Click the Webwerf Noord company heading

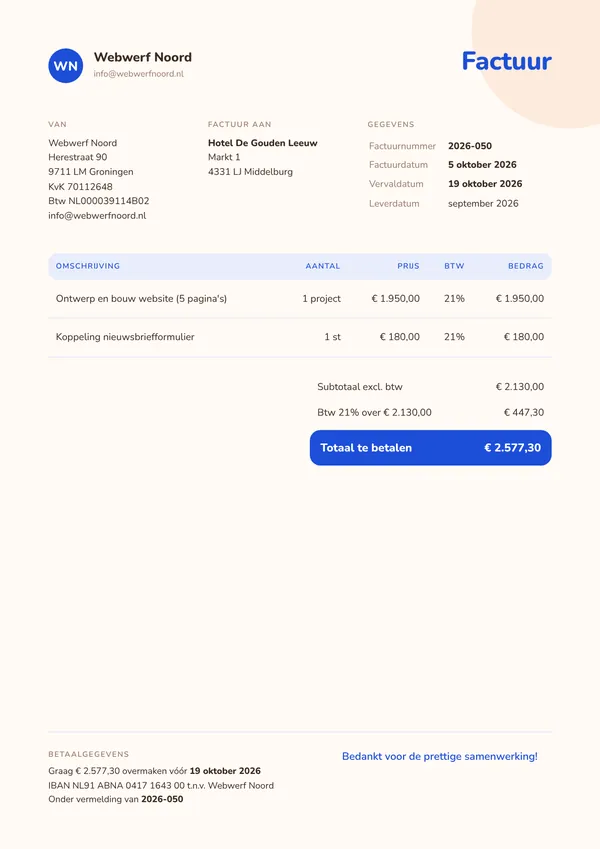142,57
